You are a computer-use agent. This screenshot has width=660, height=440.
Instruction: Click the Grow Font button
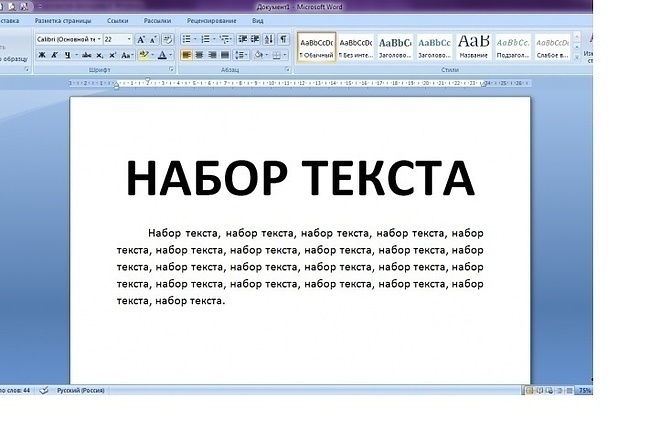(x=141, y=40)
